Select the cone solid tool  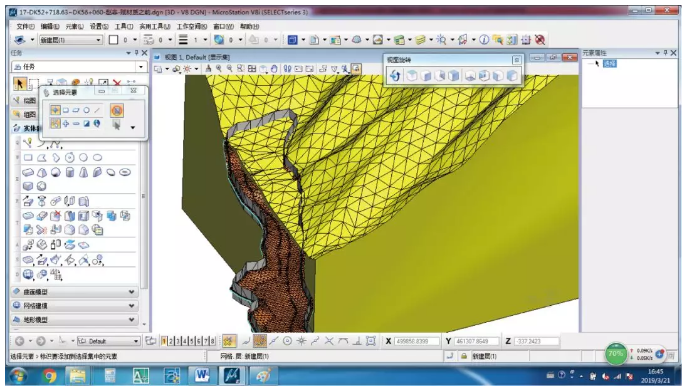pyautogui.click(x=83, y=172)
